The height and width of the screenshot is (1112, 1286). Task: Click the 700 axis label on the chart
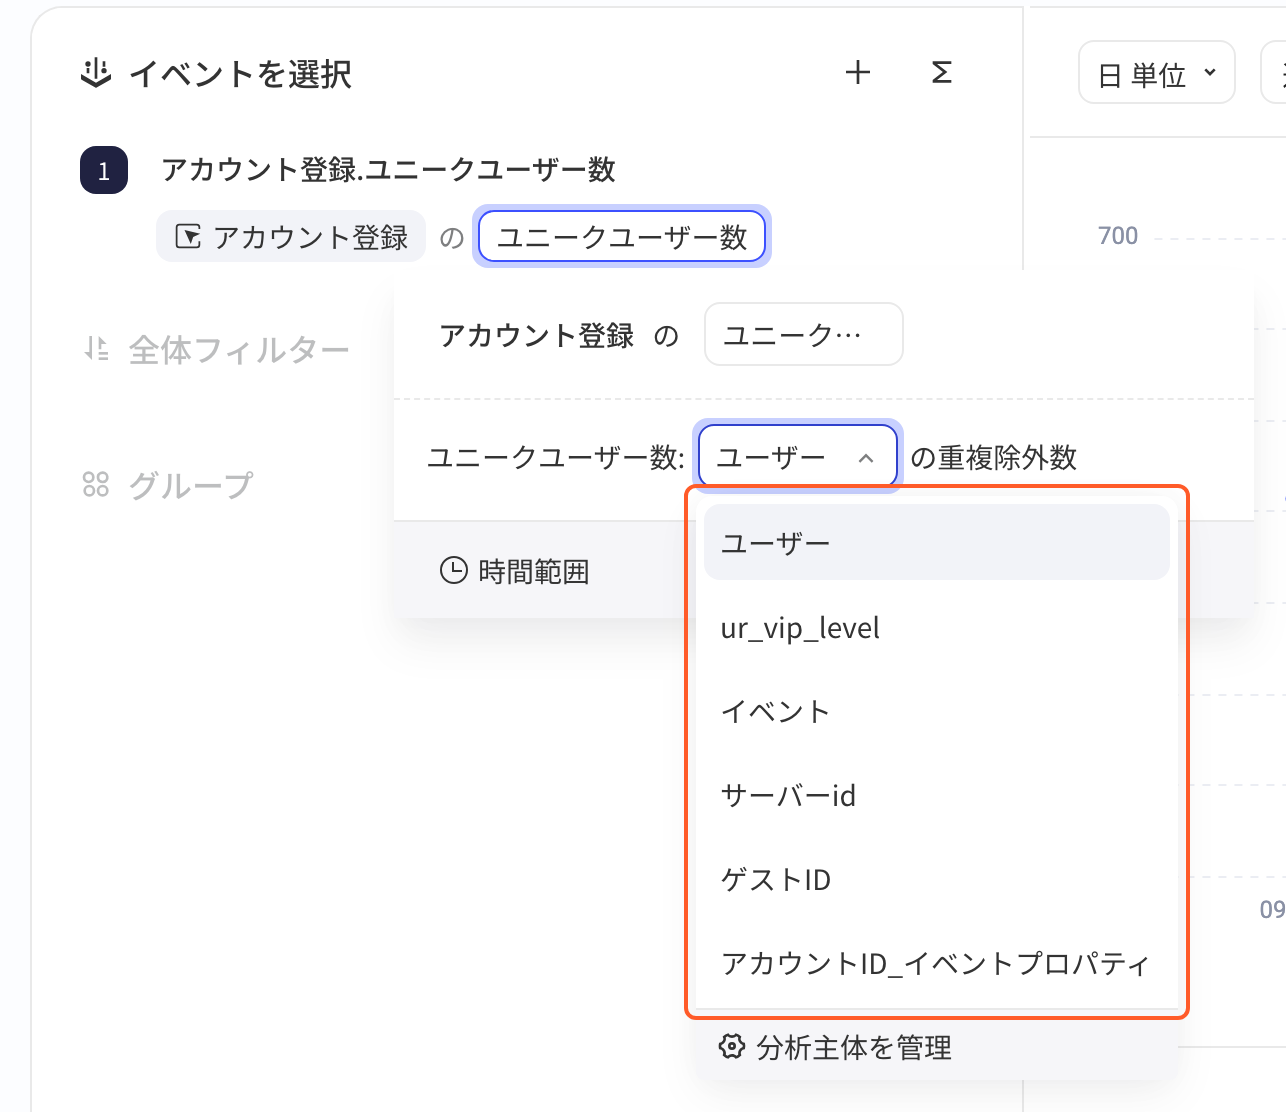[1118, 236]
